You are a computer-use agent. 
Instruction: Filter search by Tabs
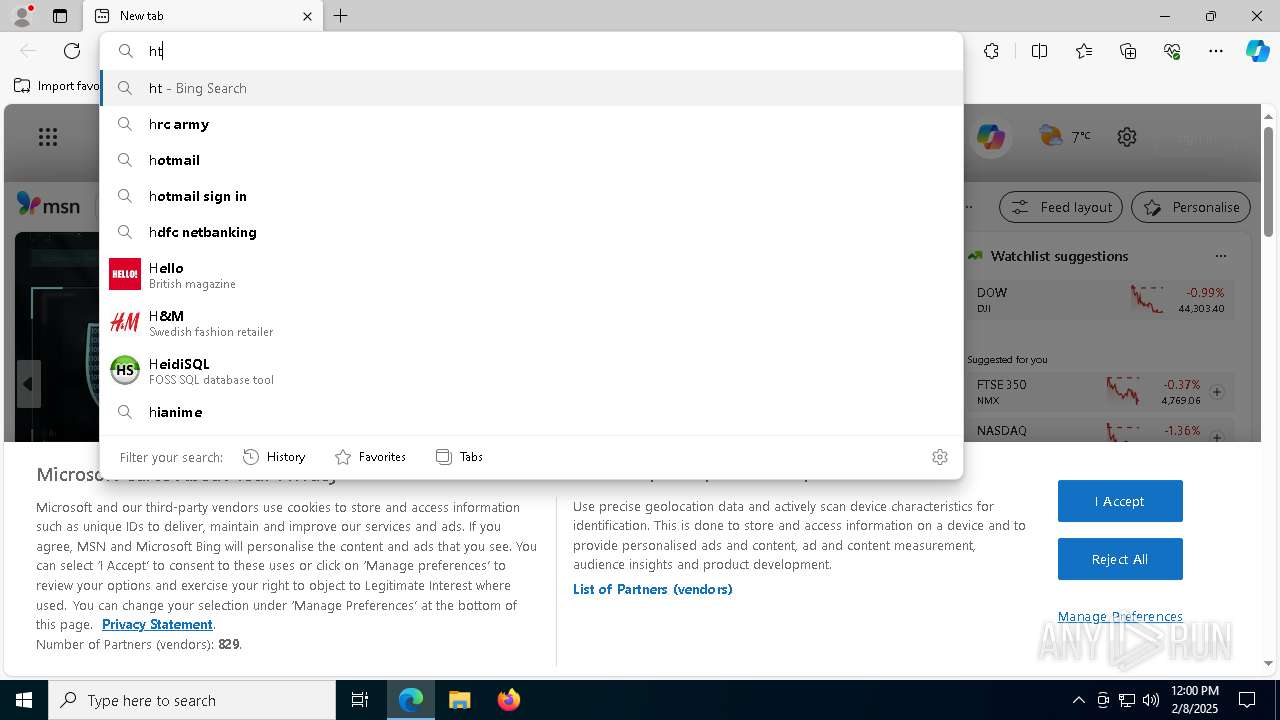[x=459, y=457]
